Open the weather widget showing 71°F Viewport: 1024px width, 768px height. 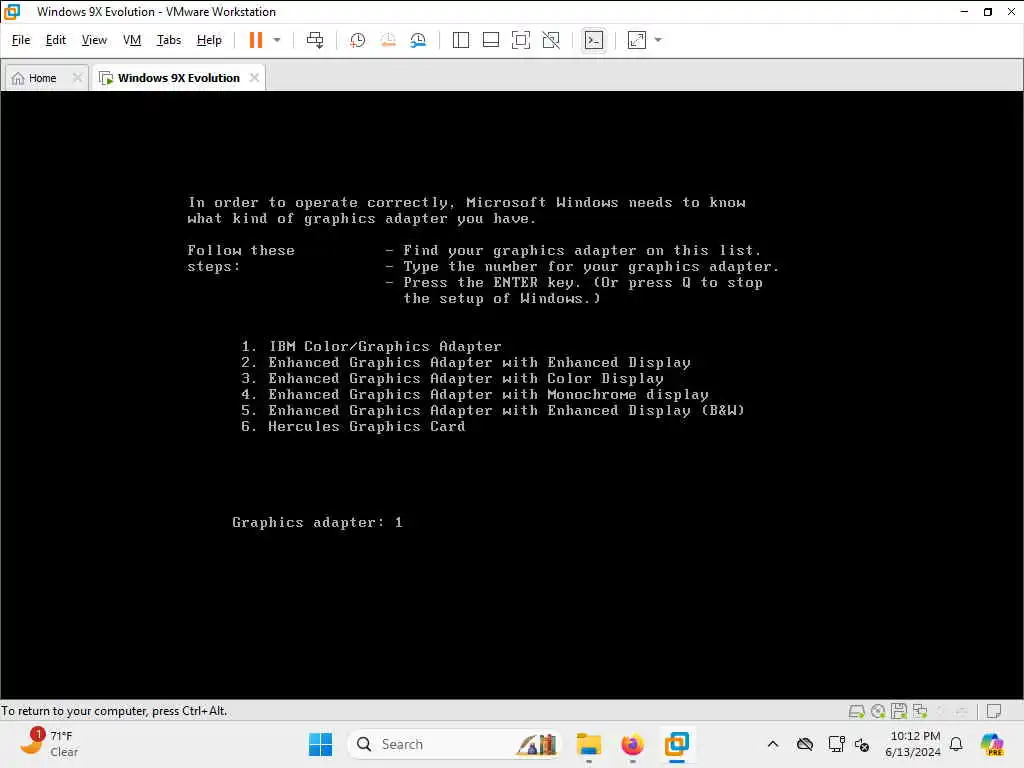tap(48, 744)
